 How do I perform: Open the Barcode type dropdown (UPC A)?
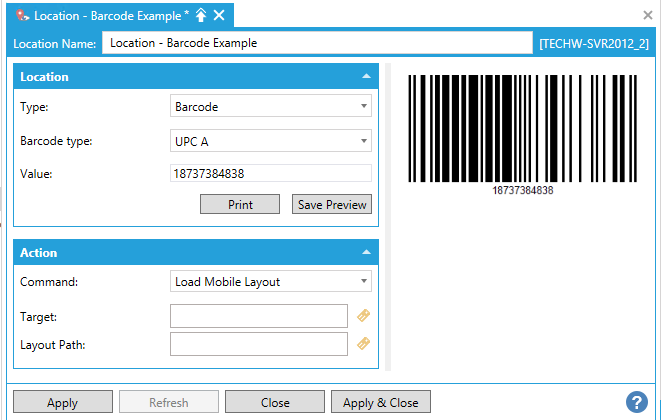click(271, 141)
